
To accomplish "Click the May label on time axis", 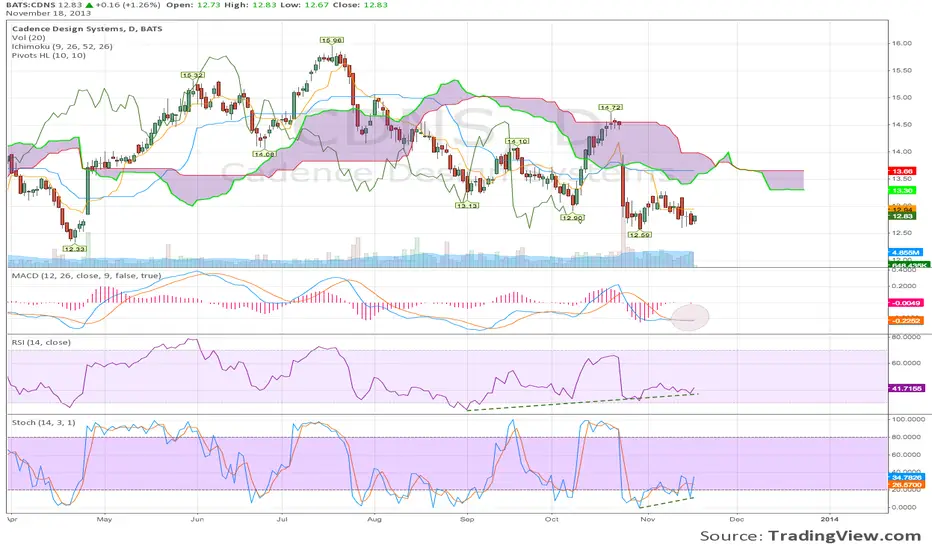I will (x=104, y=519).
